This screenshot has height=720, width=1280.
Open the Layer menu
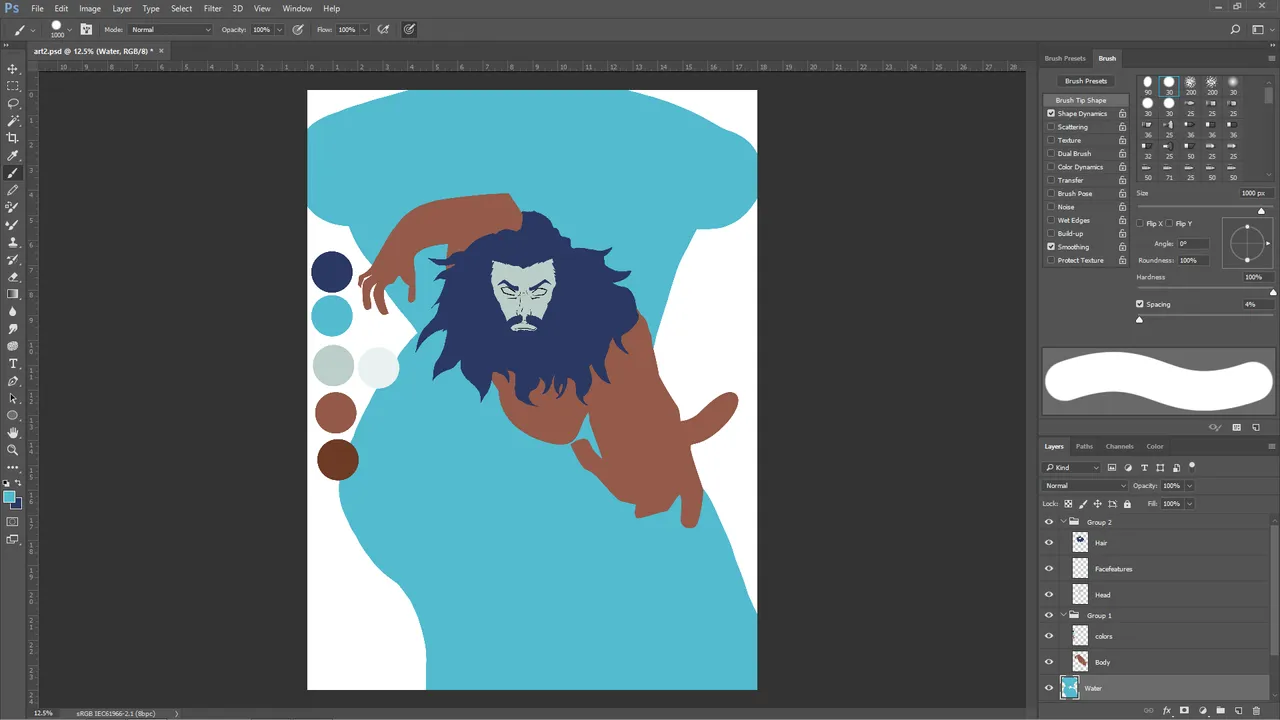(x=122, y=8)
